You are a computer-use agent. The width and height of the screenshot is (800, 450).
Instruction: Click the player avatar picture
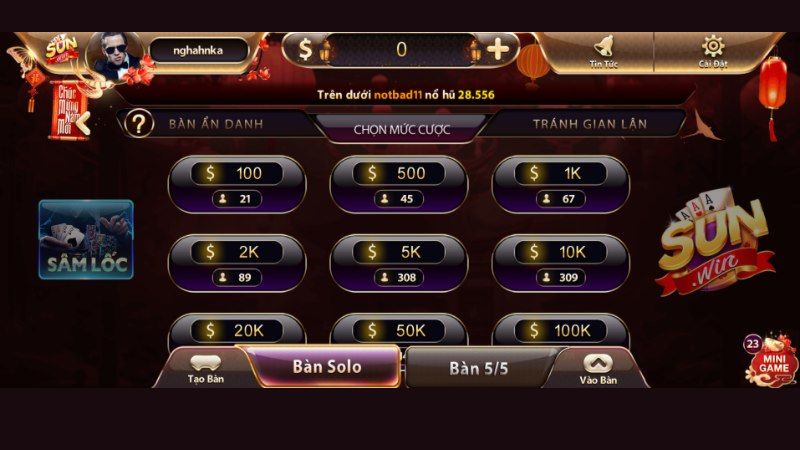114,55
